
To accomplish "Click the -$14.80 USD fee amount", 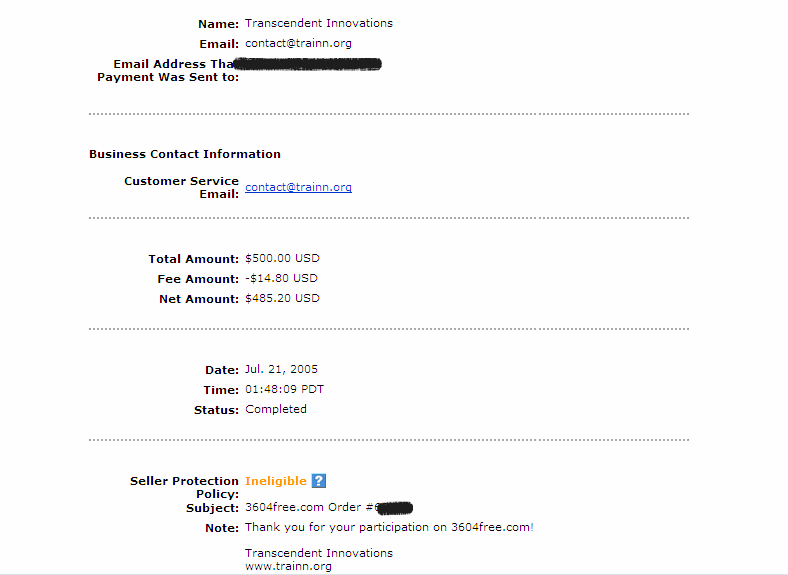I will pos(281,278).
